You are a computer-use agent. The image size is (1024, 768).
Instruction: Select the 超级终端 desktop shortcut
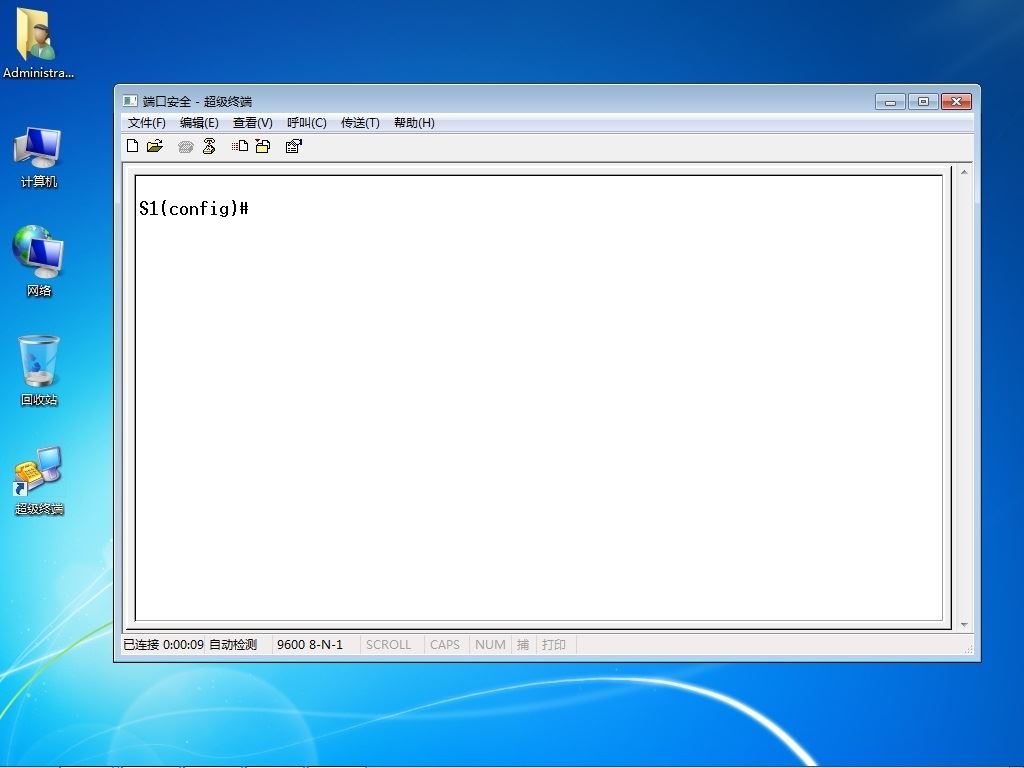coord(39,481)
